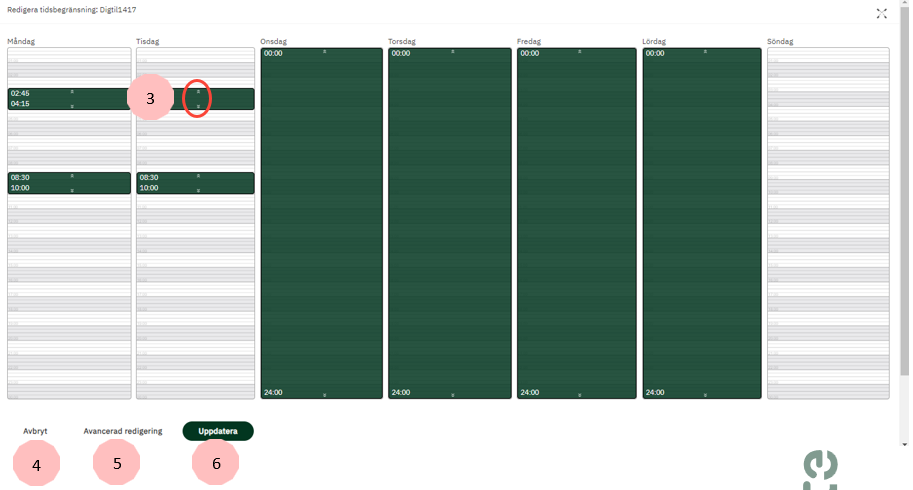Select the 02:45 start time on Måndag

click(x=20, y=93)
